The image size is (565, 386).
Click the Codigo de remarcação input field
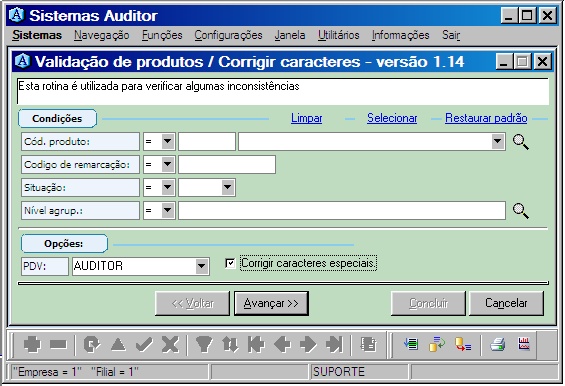click(227, 165)
